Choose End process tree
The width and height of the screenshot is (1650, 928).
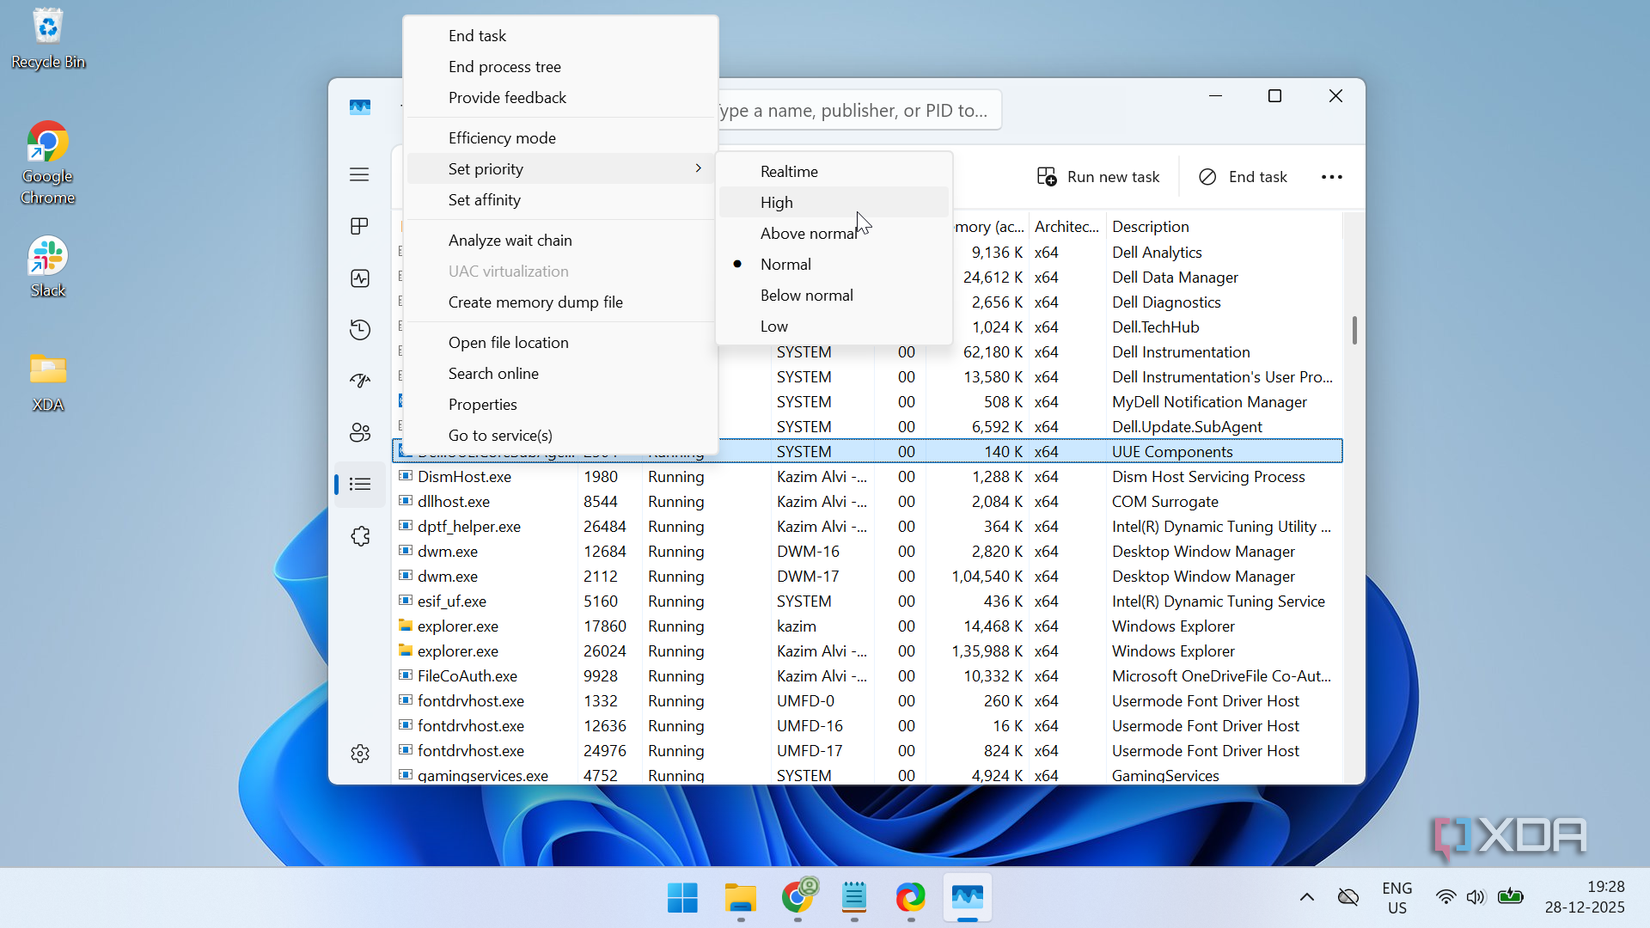(x=560, y=67)
